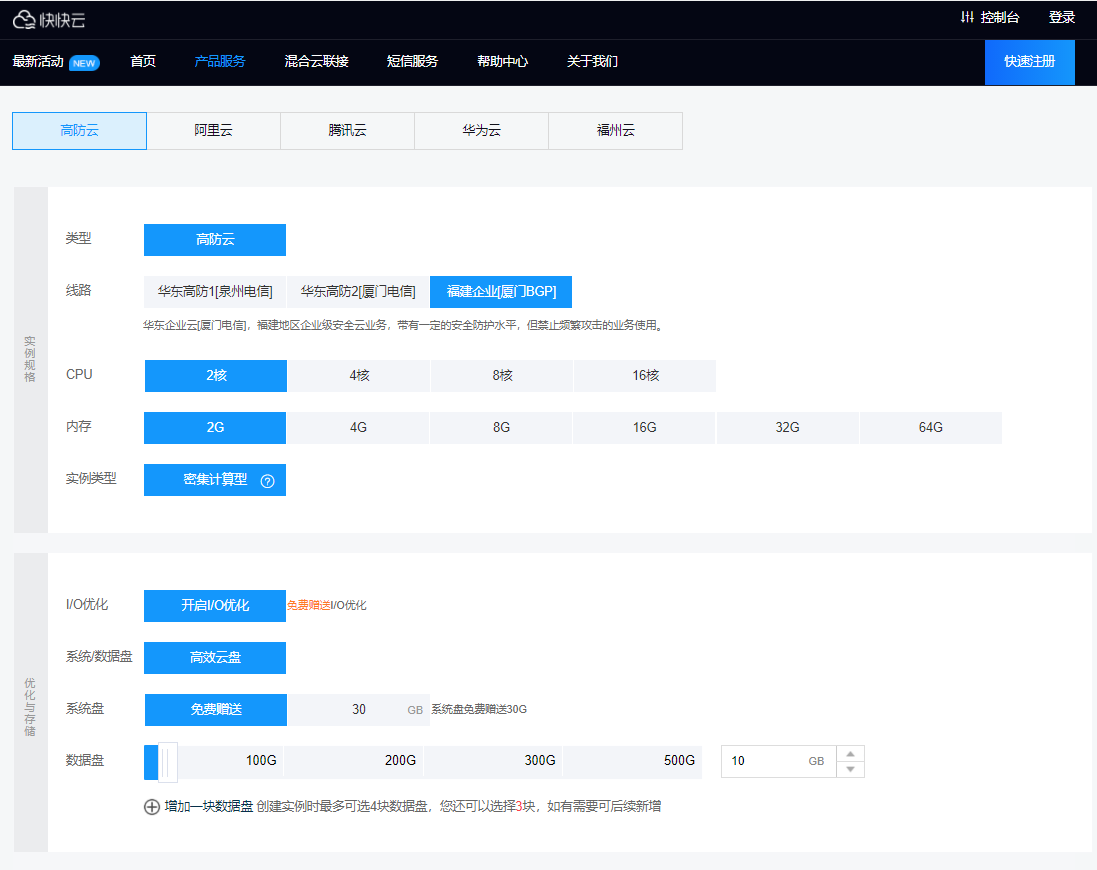Switch to the 华为云 tab
The height and width of the screenshot is (870, 1097).
coord(481,131)
